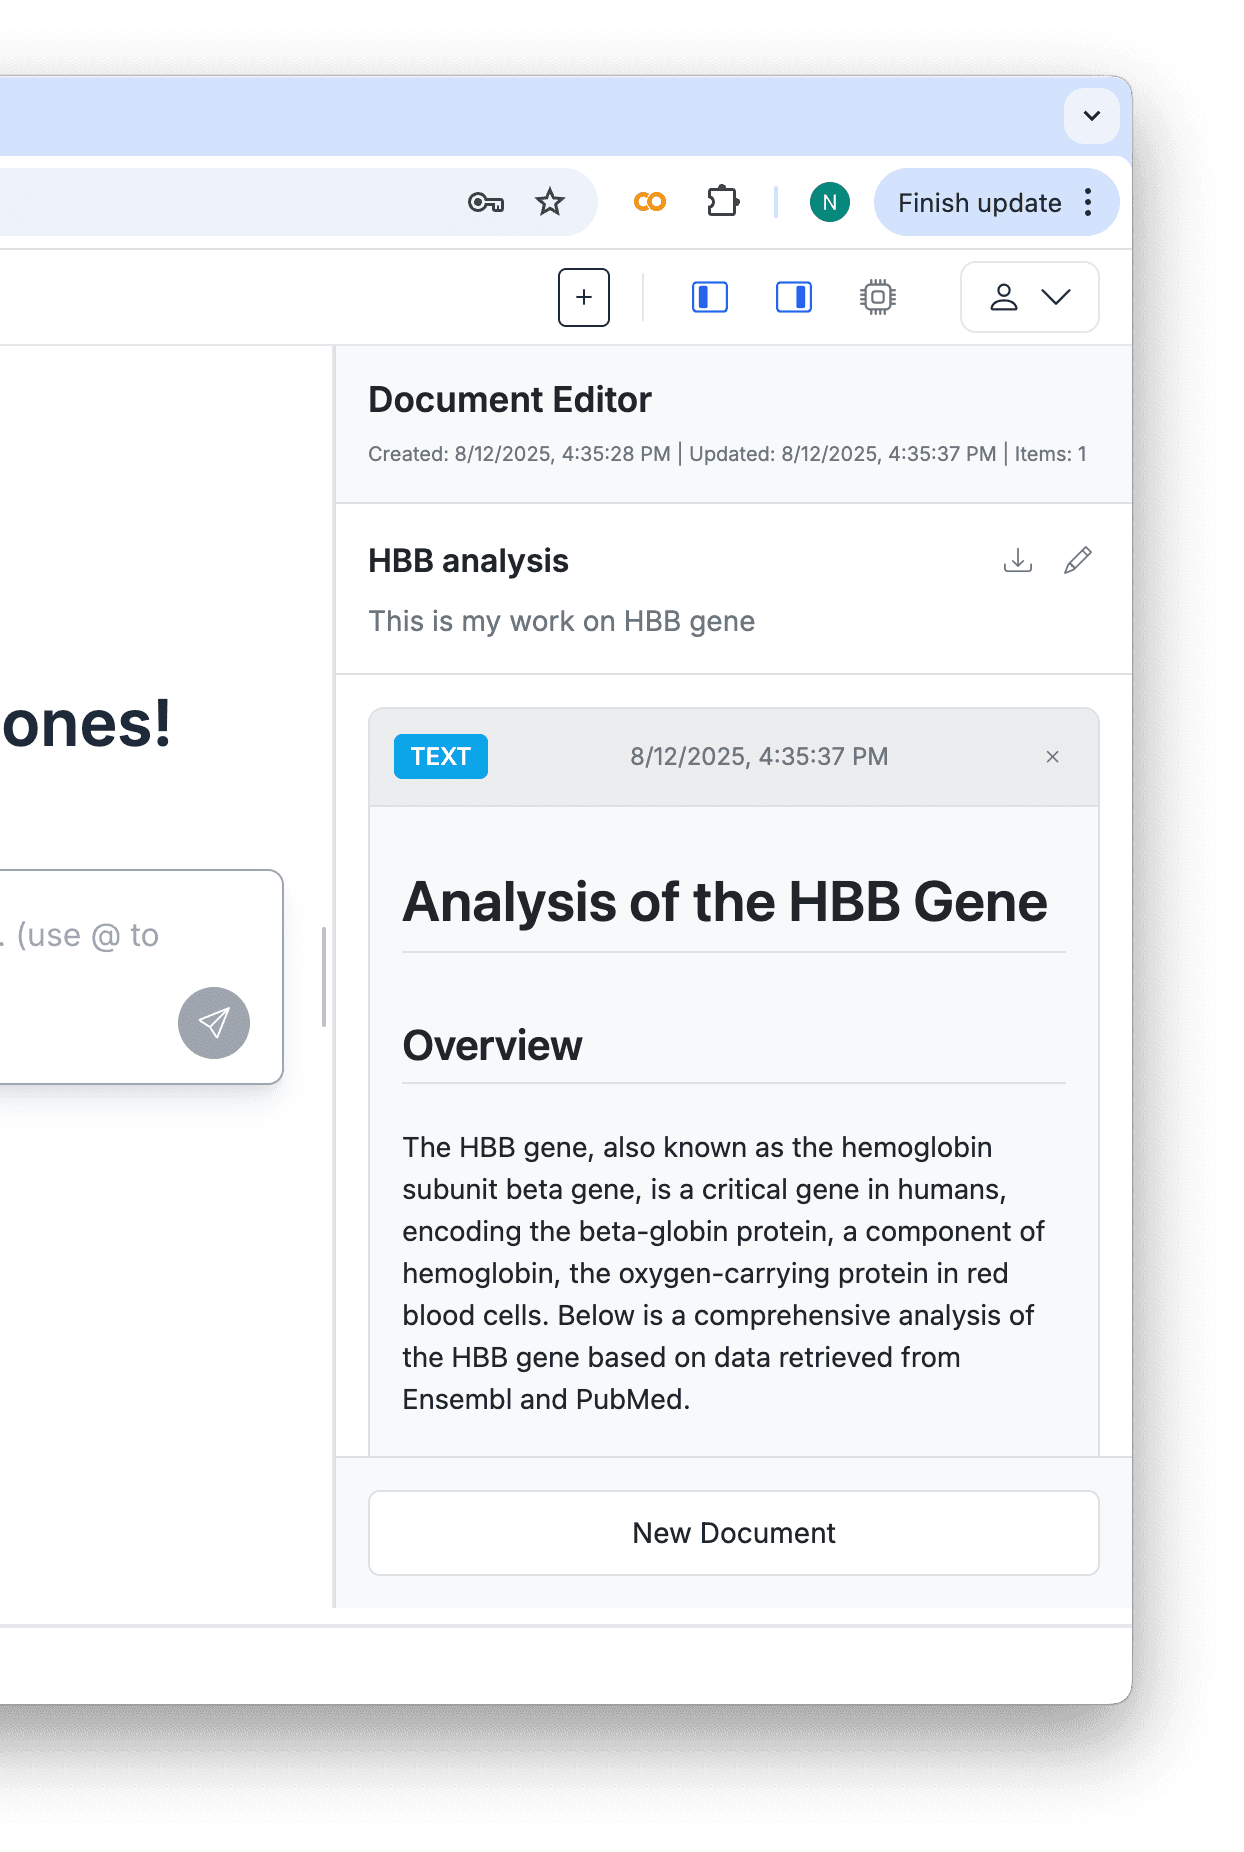Image resolution: width=1244 pixels, height=1852 pixels.
Task: Toggle the left sidebar panel
Action: (710, 297)
